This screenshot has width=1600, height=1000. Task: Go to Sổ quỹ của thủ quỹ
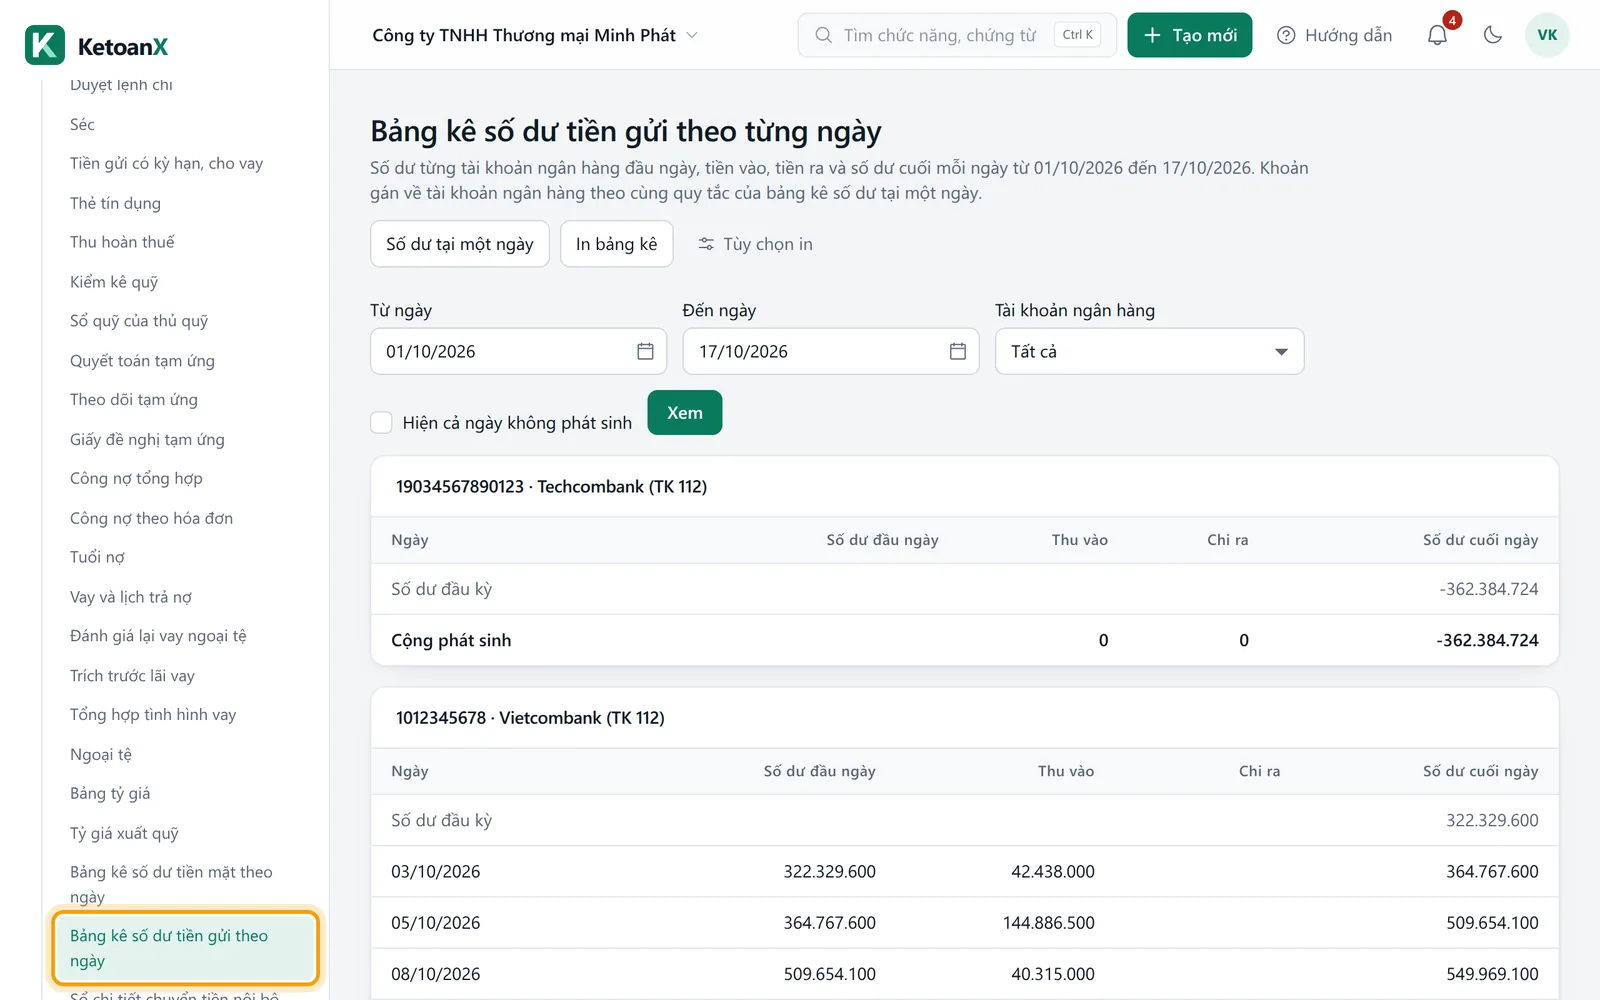coord(139,321)
